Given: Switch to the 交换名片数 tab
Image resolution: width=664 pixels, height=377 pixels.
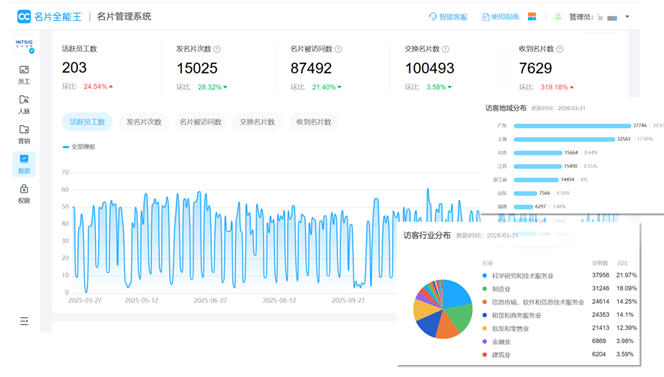Looking at the screenshot, I should 257,122.
